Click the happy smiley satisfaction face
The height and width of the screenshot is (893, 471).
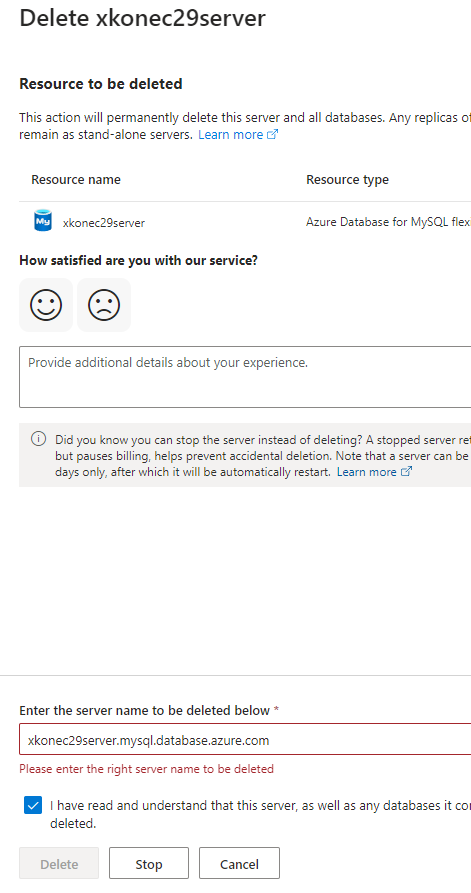(x=46, y=305)
